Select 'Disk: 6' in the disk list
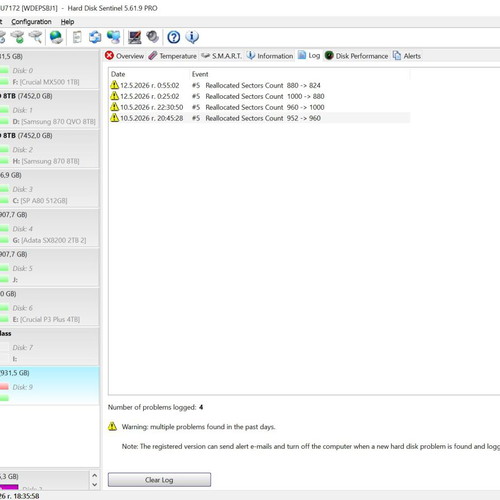The image size is (500, 500). point(23,308)
